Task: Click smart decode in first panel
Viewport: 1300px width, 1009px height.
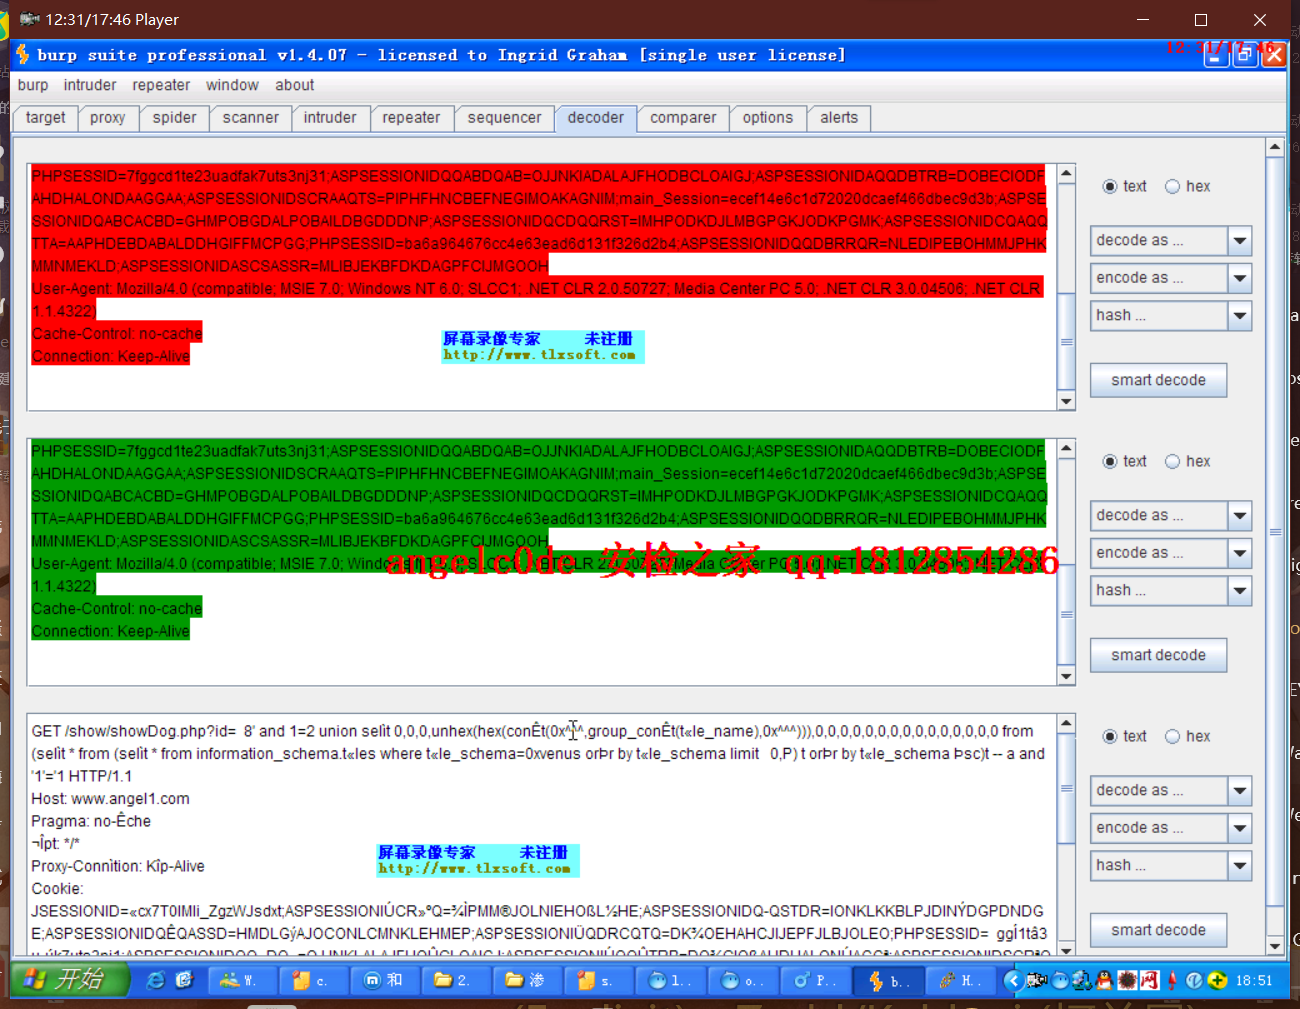Action: tap(1158, 380)
